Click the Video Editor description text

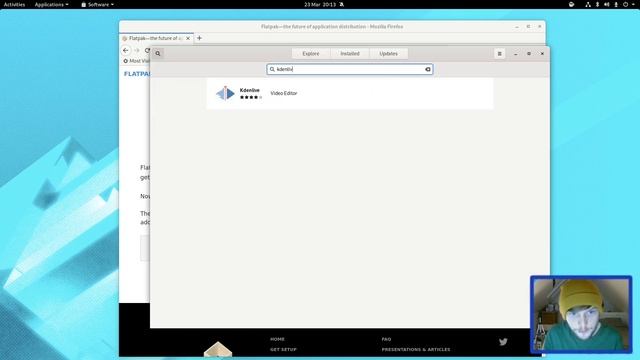point(284,93)
